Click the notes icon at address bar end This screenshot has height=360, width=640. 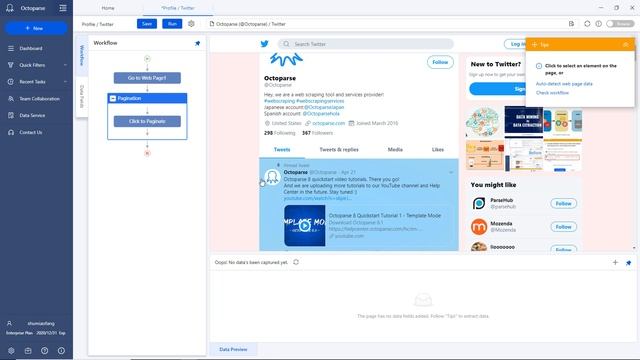pos(571,24)
